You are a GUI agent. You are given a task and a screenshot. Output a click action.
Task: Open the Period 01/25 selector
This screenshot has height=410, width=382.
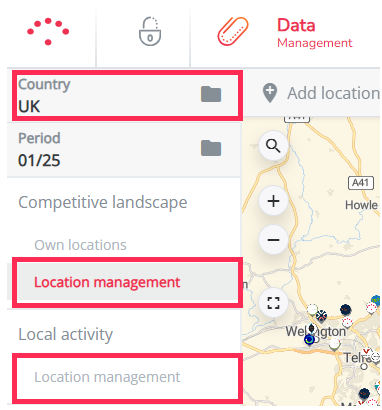(x=124, y=150)
